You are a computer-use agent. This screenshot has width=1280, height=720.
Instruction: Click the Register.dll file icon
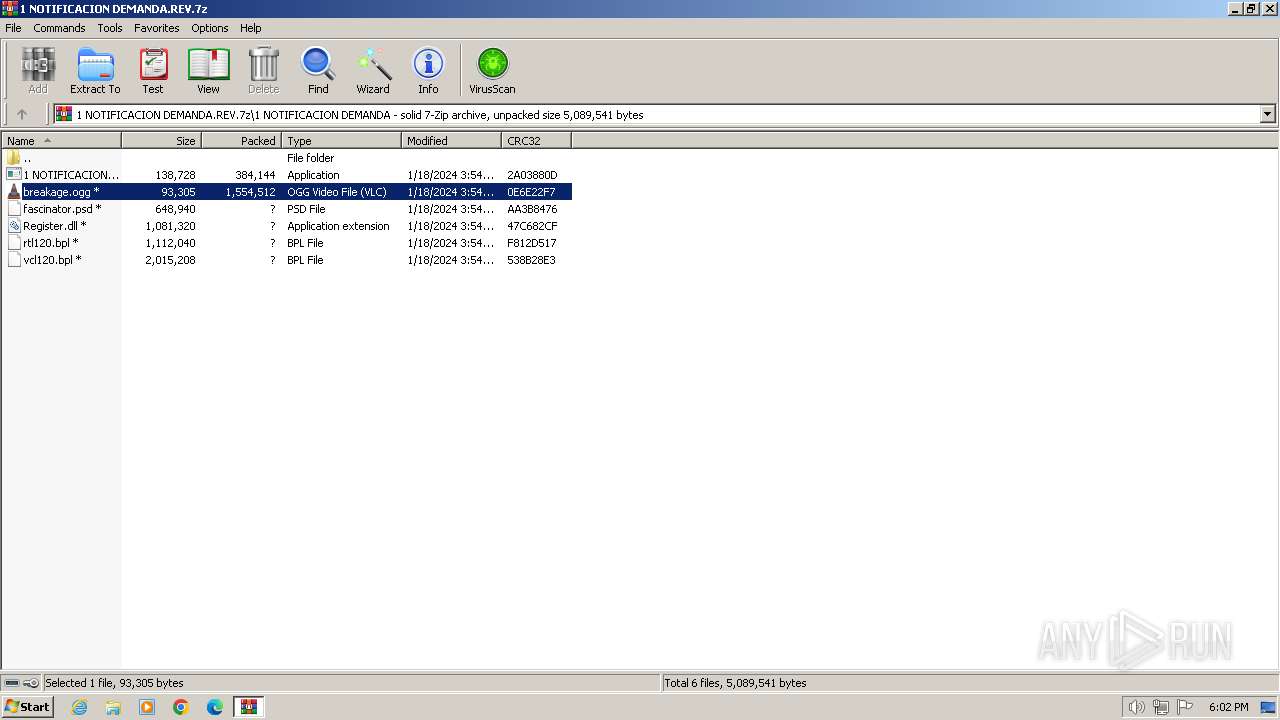pos(14,226)
